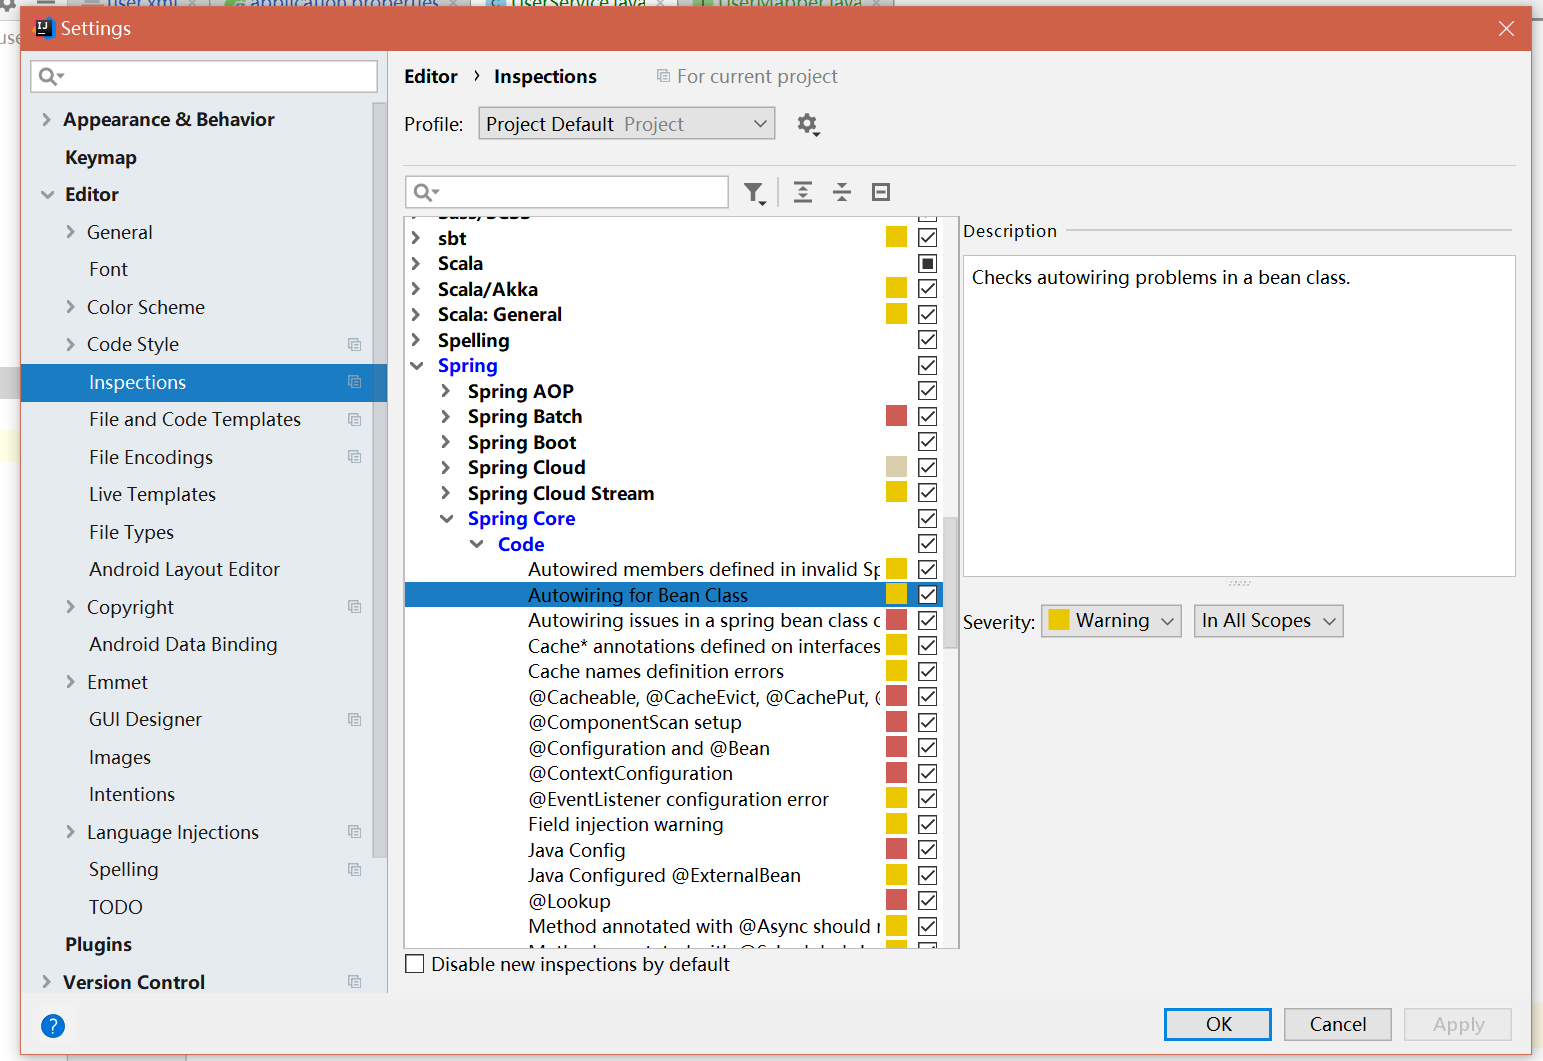Click the Cancel button
1543x1061 pixels.
coord(1338,1024)
